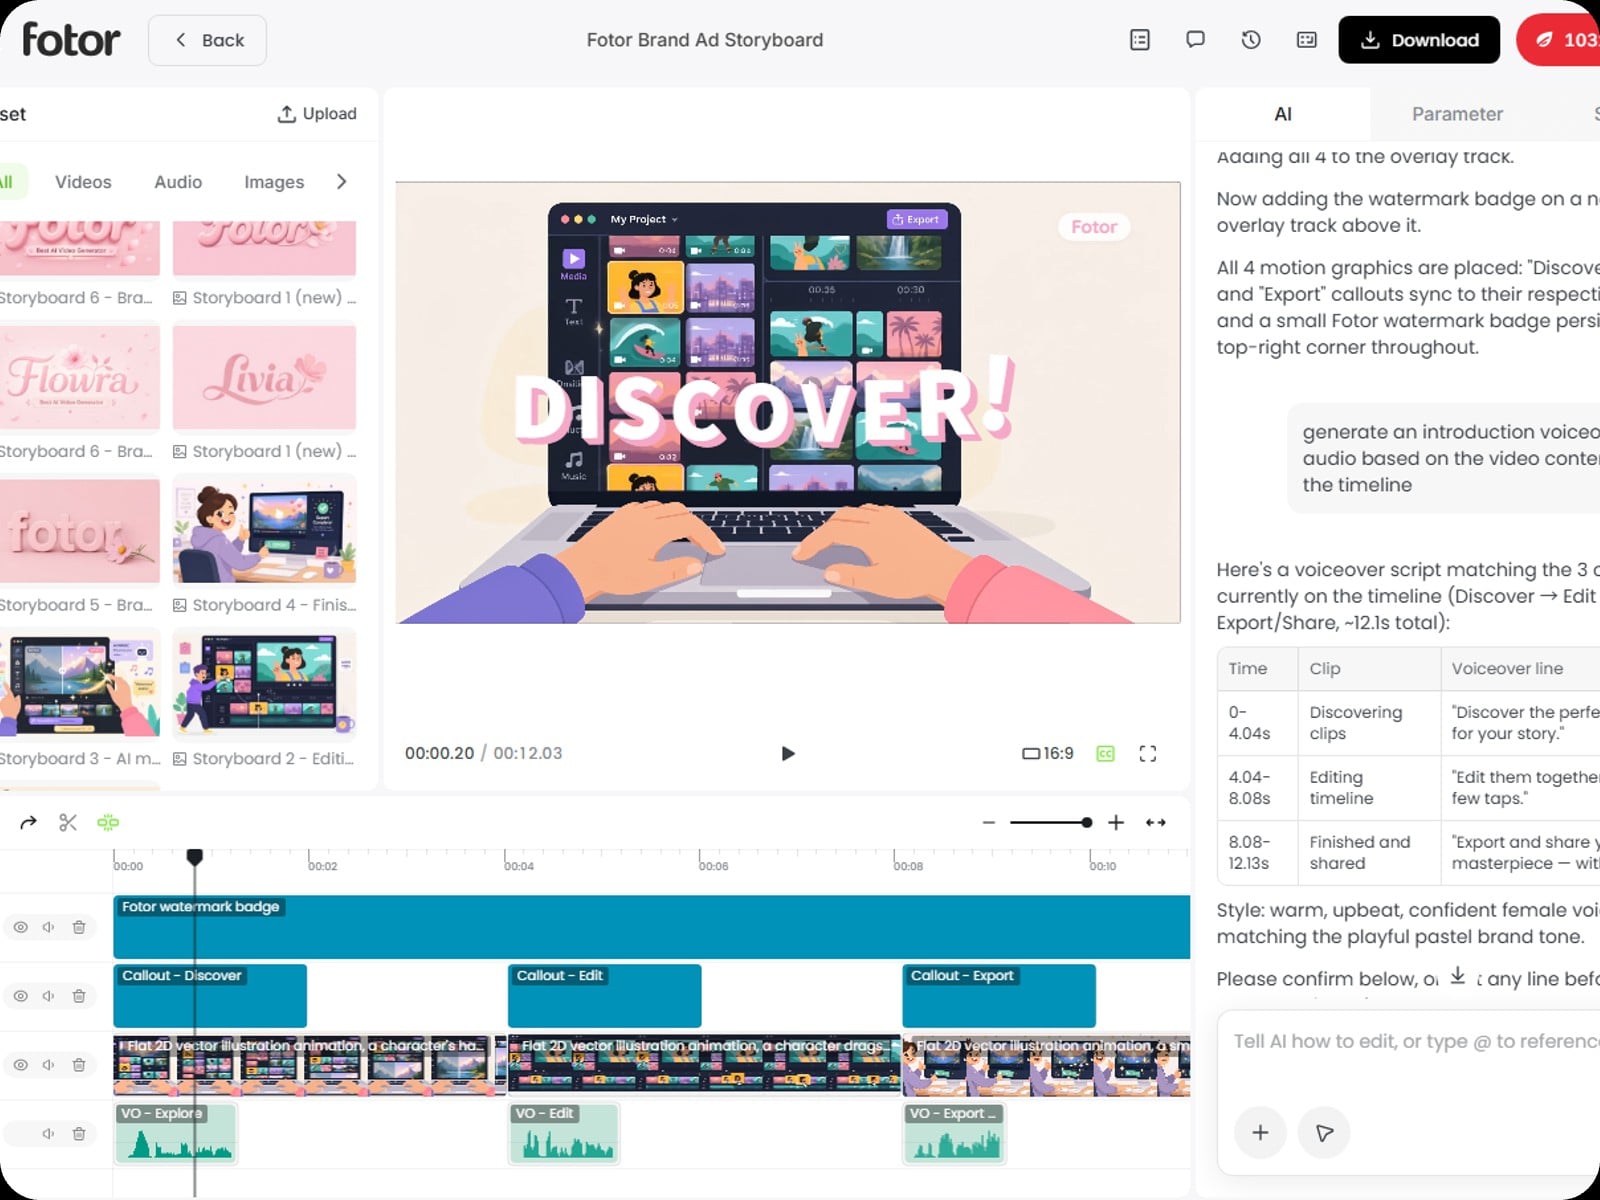1600x1200 pixels.
Task: Select the VO - Explore audio clip
Action: coord(176,1134)
